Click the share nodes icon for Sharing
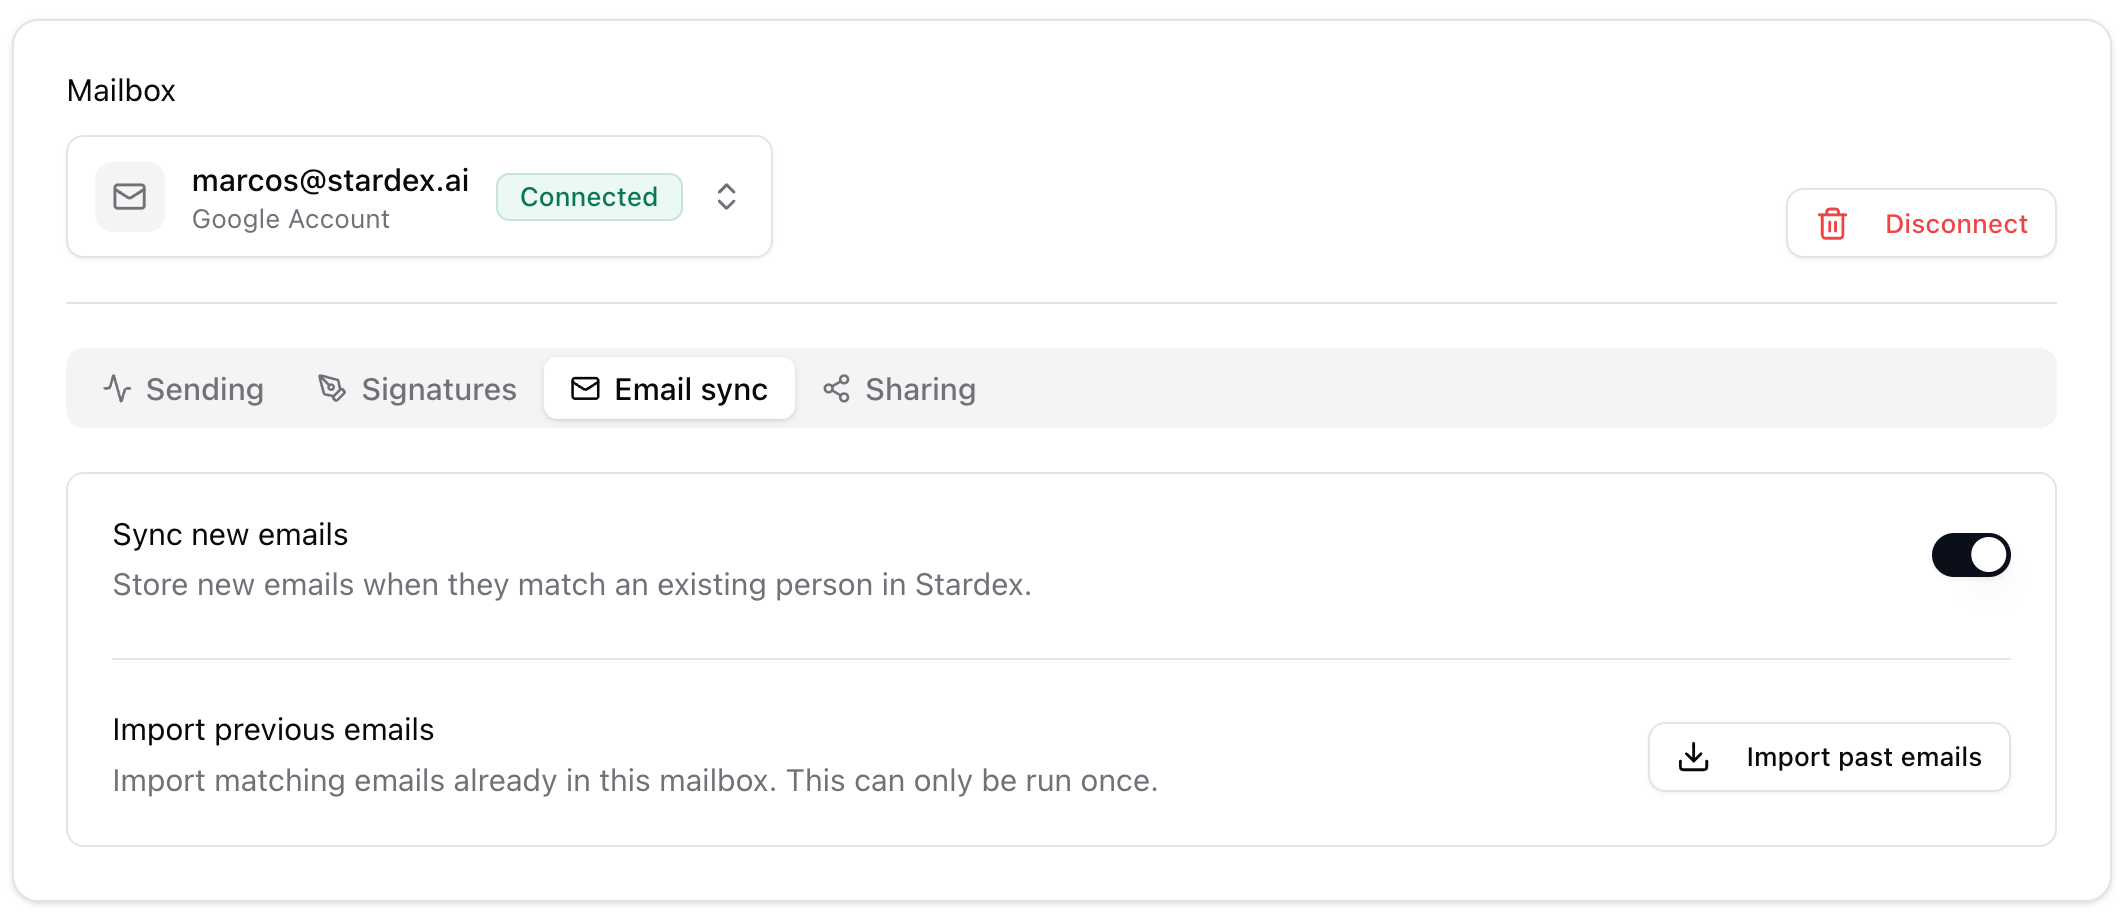Image resolution: width=2126 pixels, height=918 pixels. (837, 389)
